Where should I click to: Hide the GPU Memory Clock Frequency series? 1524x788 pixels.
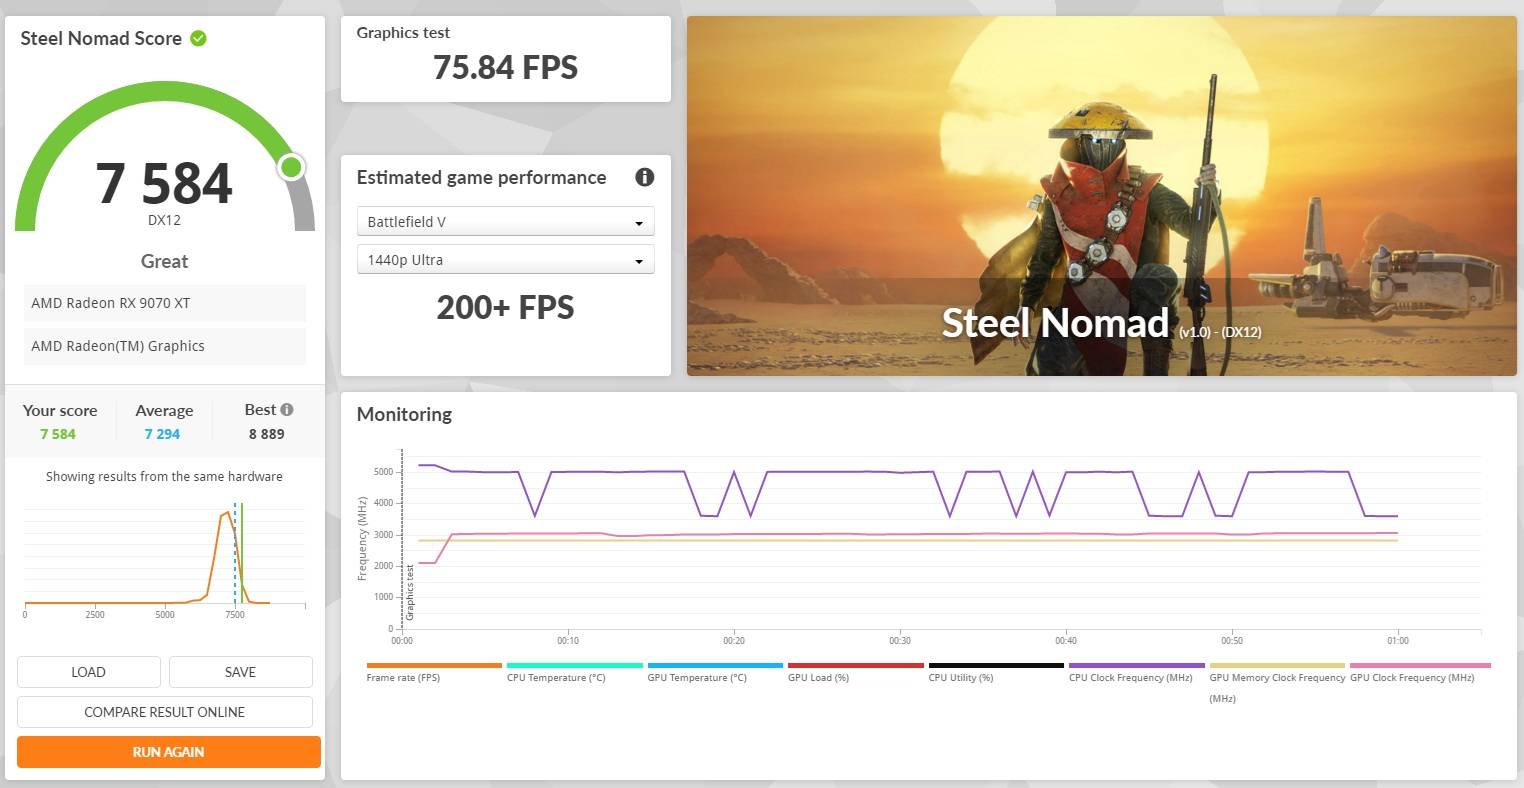point(1277,666)
